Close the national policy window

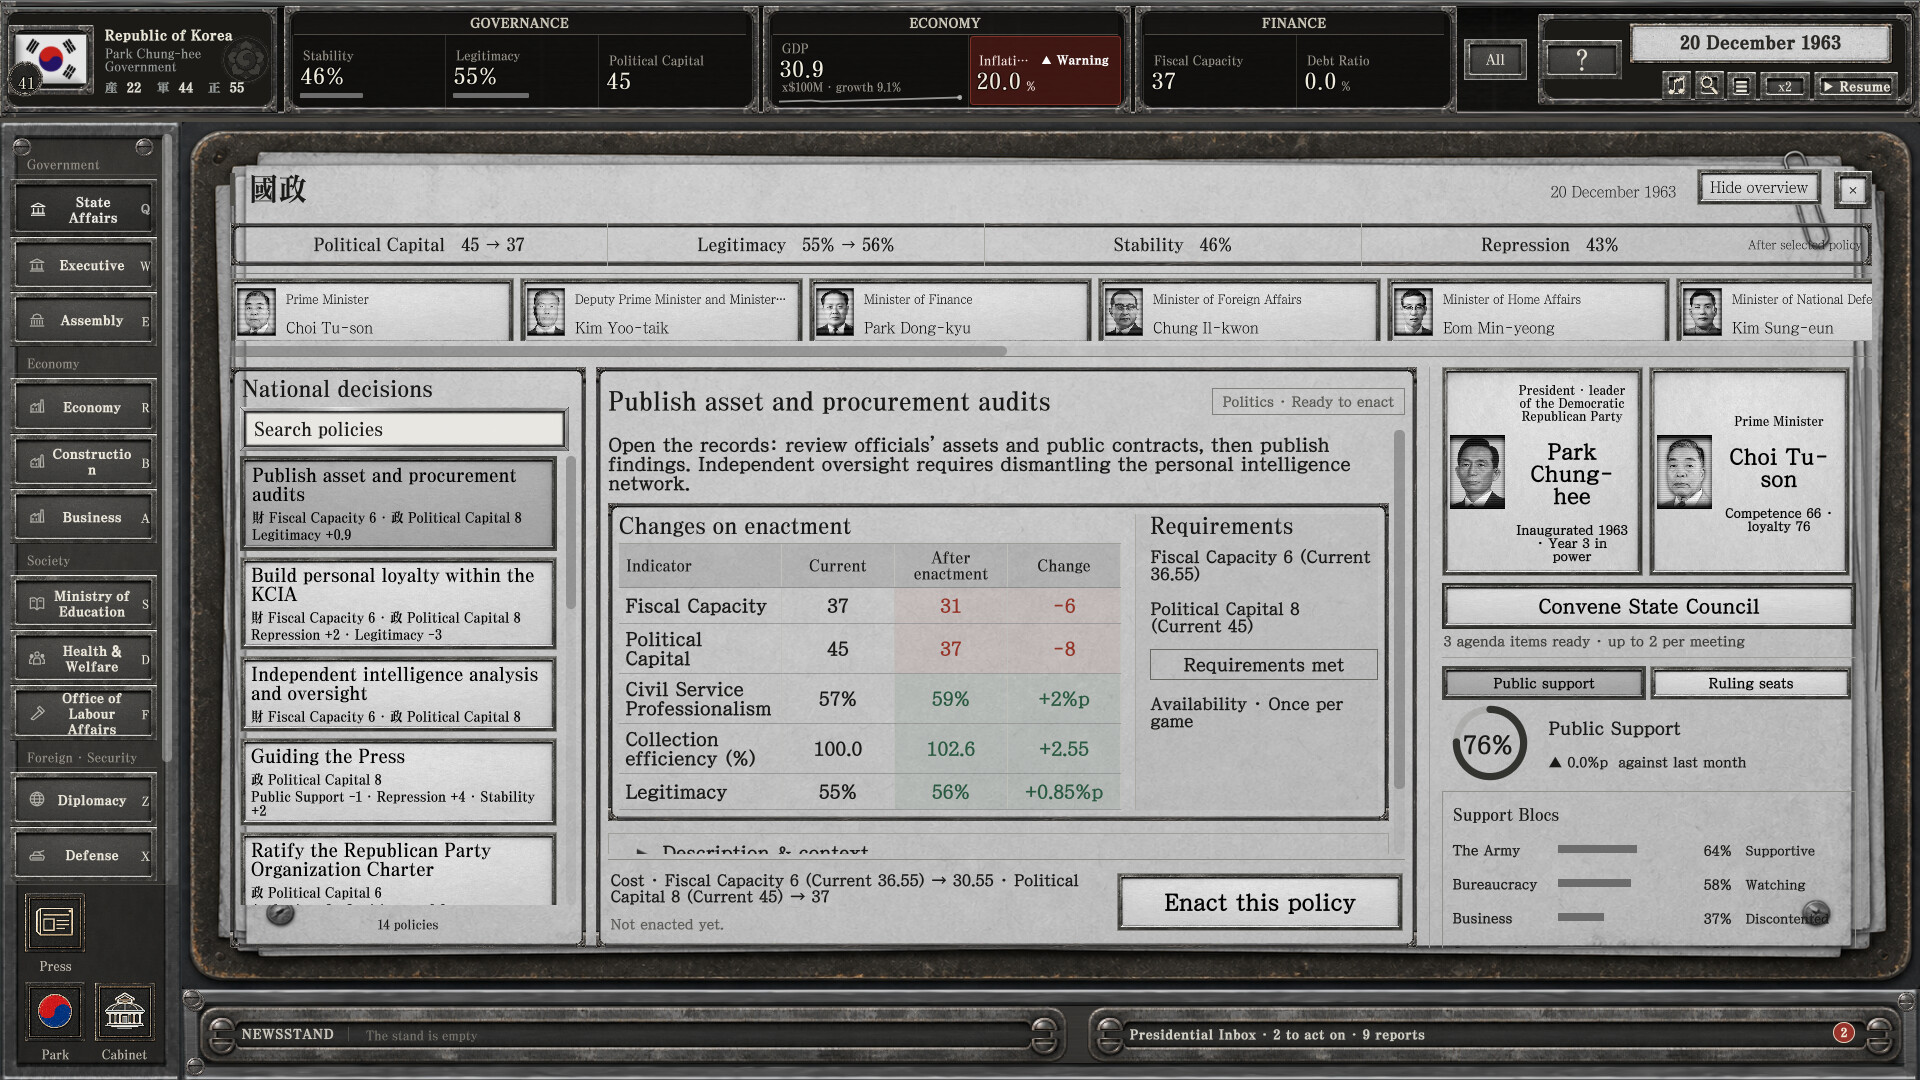[x=1852, y=190]
